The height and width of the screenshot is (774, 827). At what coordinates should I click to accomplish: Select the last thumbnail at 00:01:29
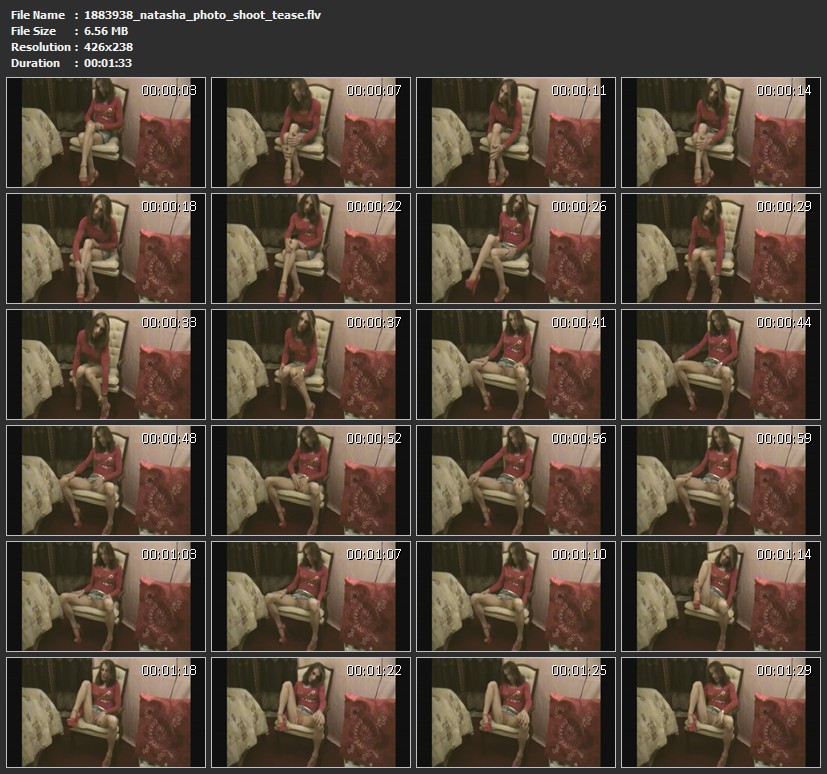coord(721,712)
